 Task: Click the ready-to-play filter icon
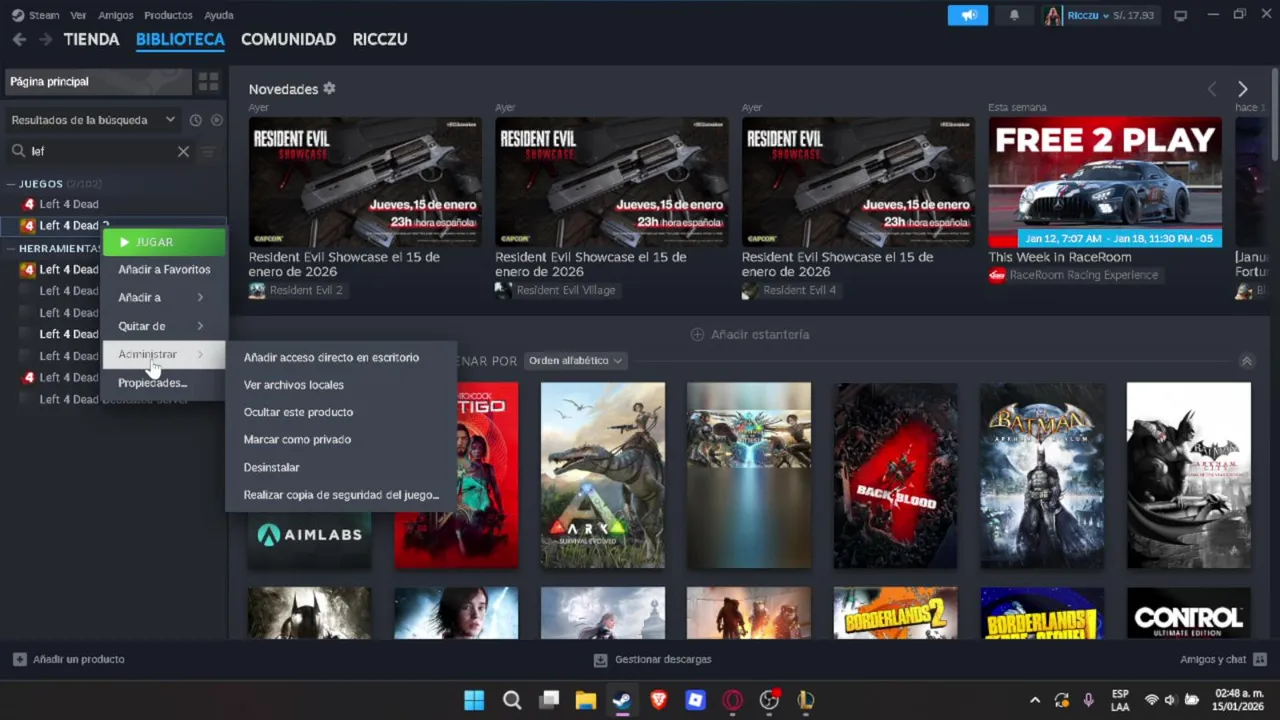[216, 120]
